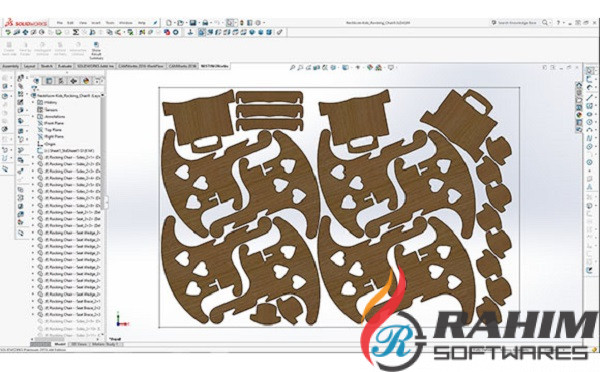Click the Edit Appearance color ball icon

370,67
